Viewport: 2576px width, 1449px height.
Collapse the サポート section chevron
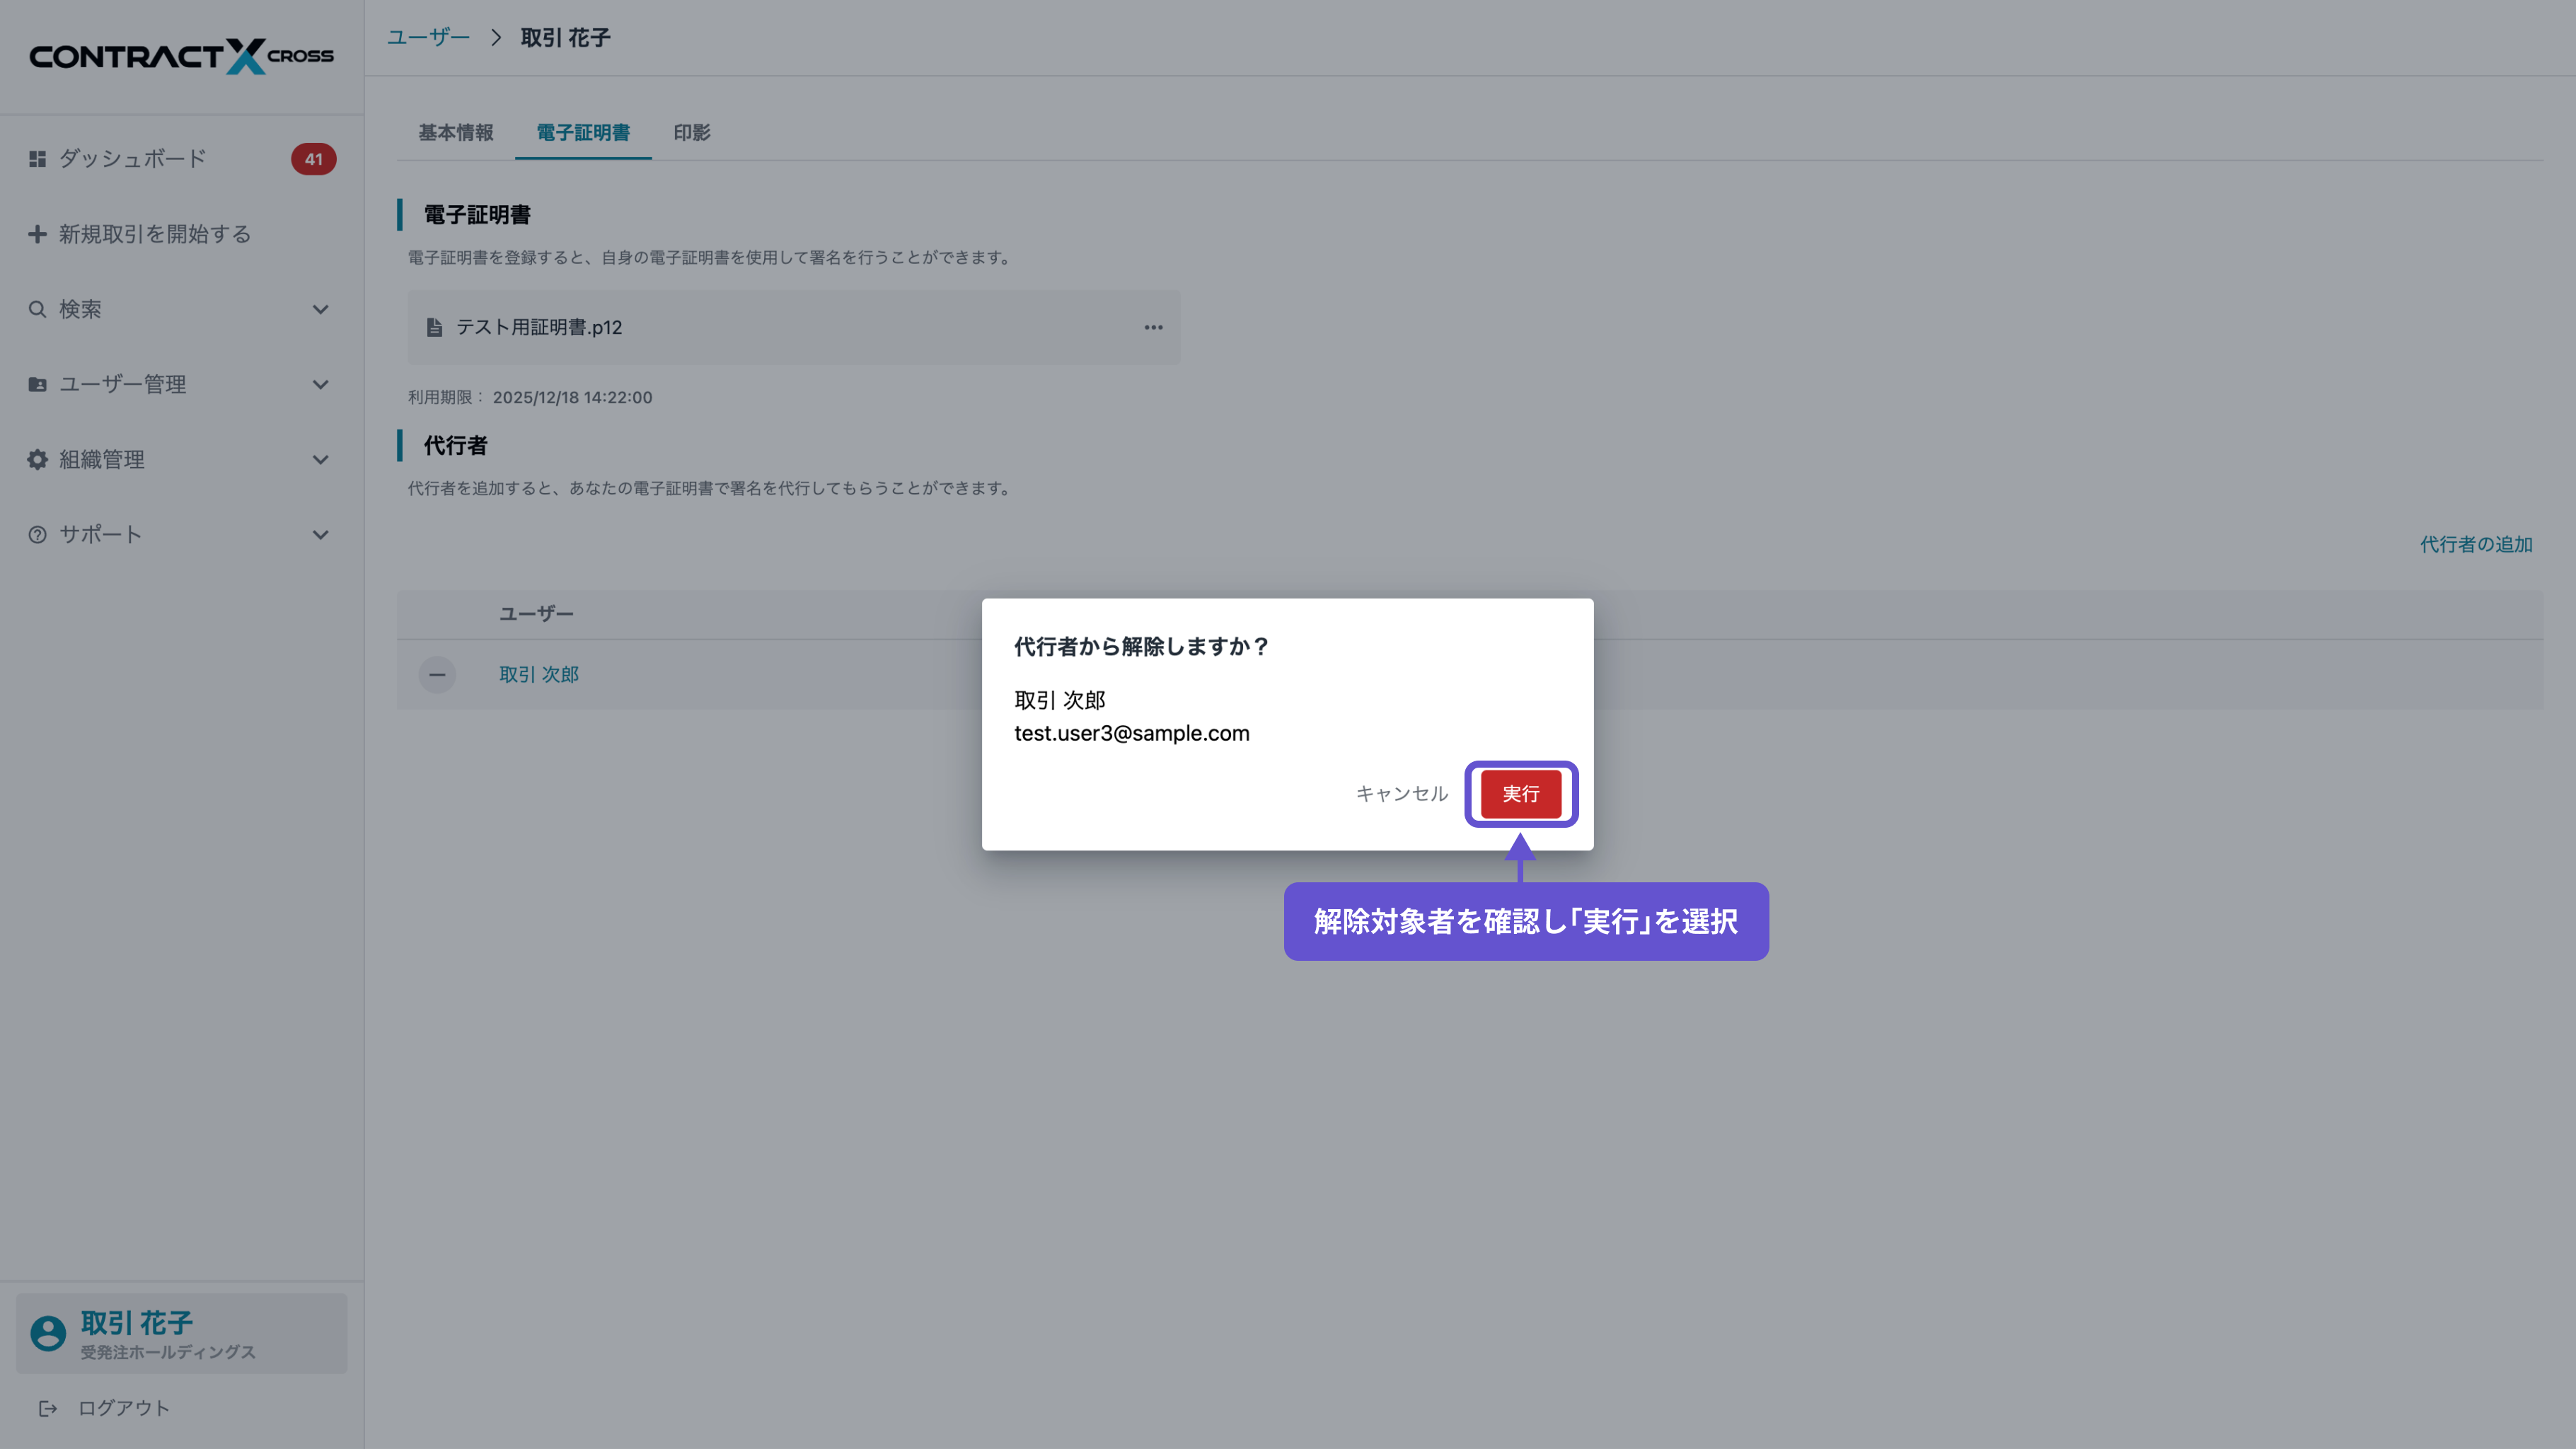click(x=320, y=534)
